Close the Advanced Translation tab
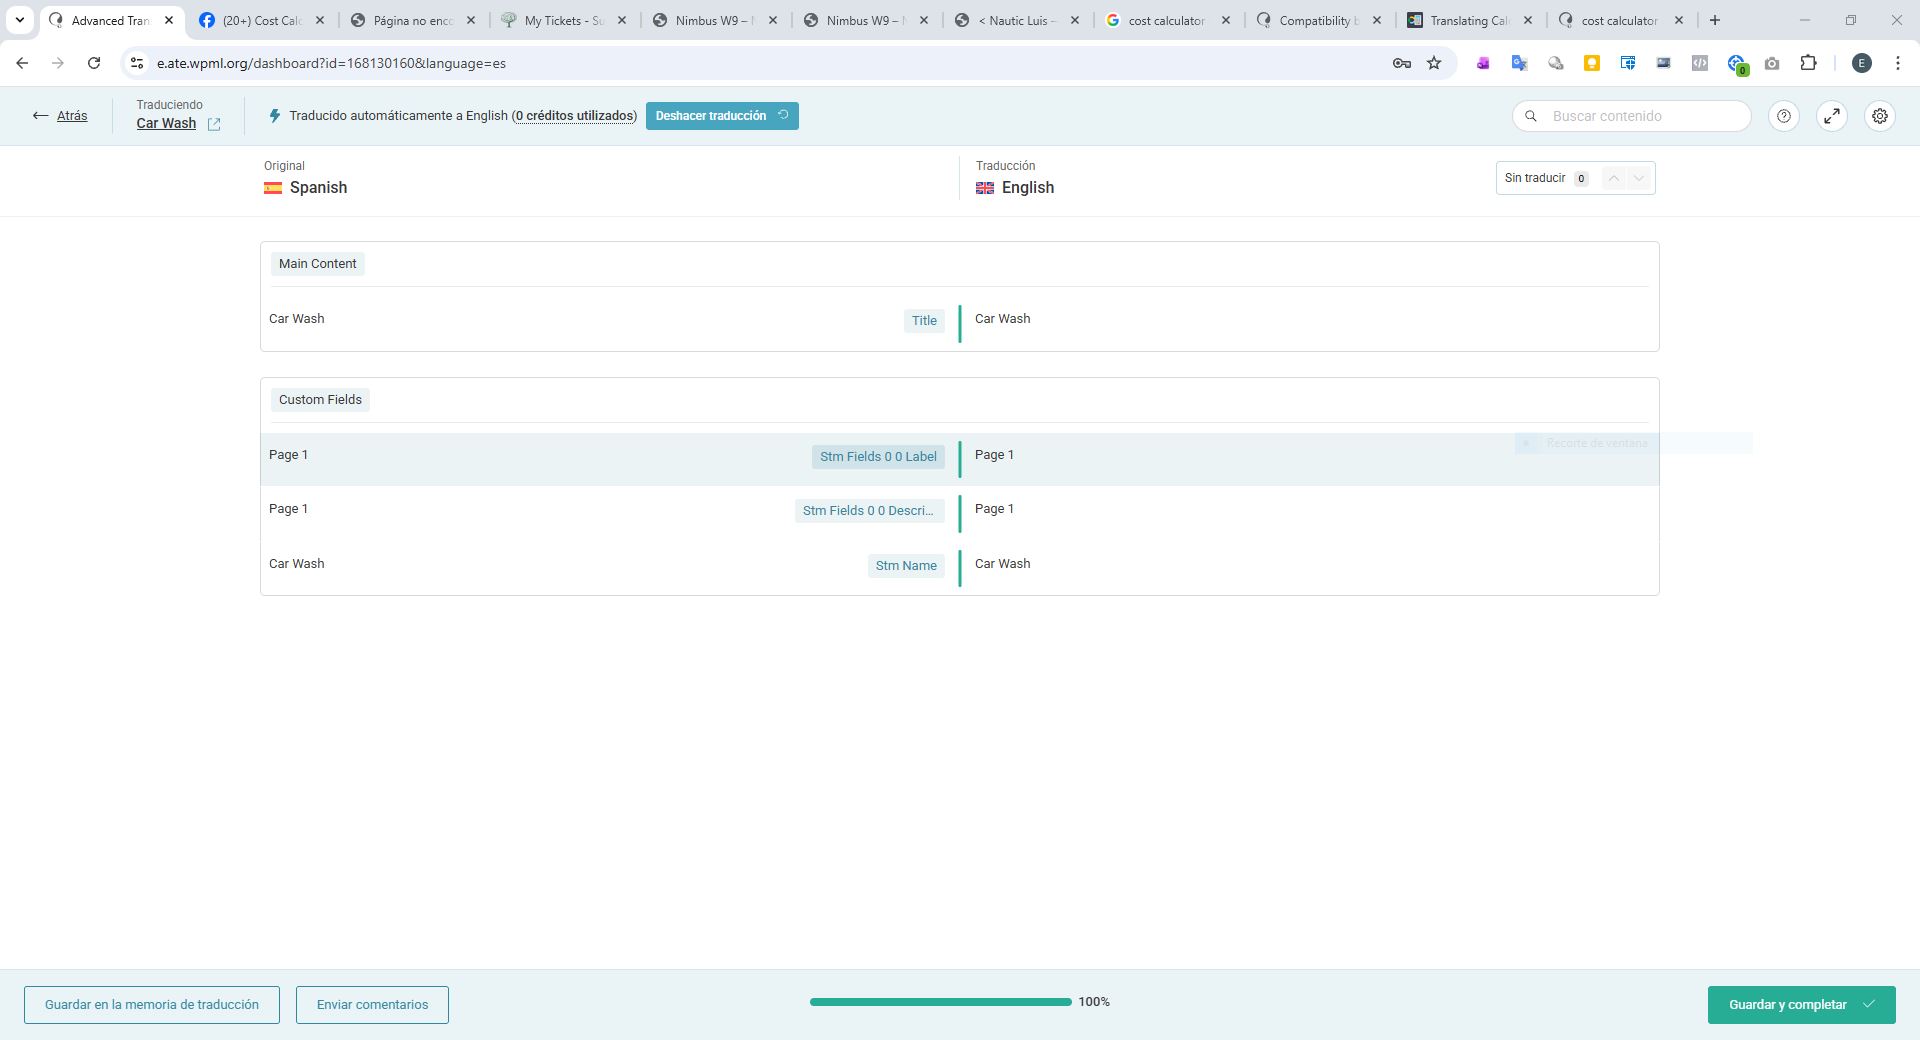 169,20
